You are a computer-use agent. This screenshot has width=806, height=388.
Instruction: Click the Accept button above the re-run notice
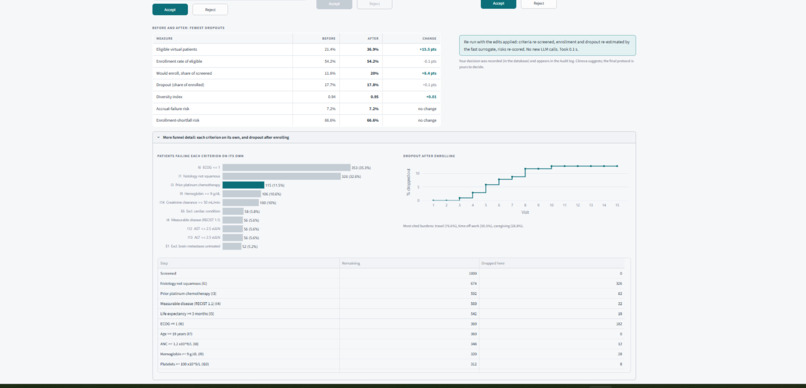pos(498,4)
